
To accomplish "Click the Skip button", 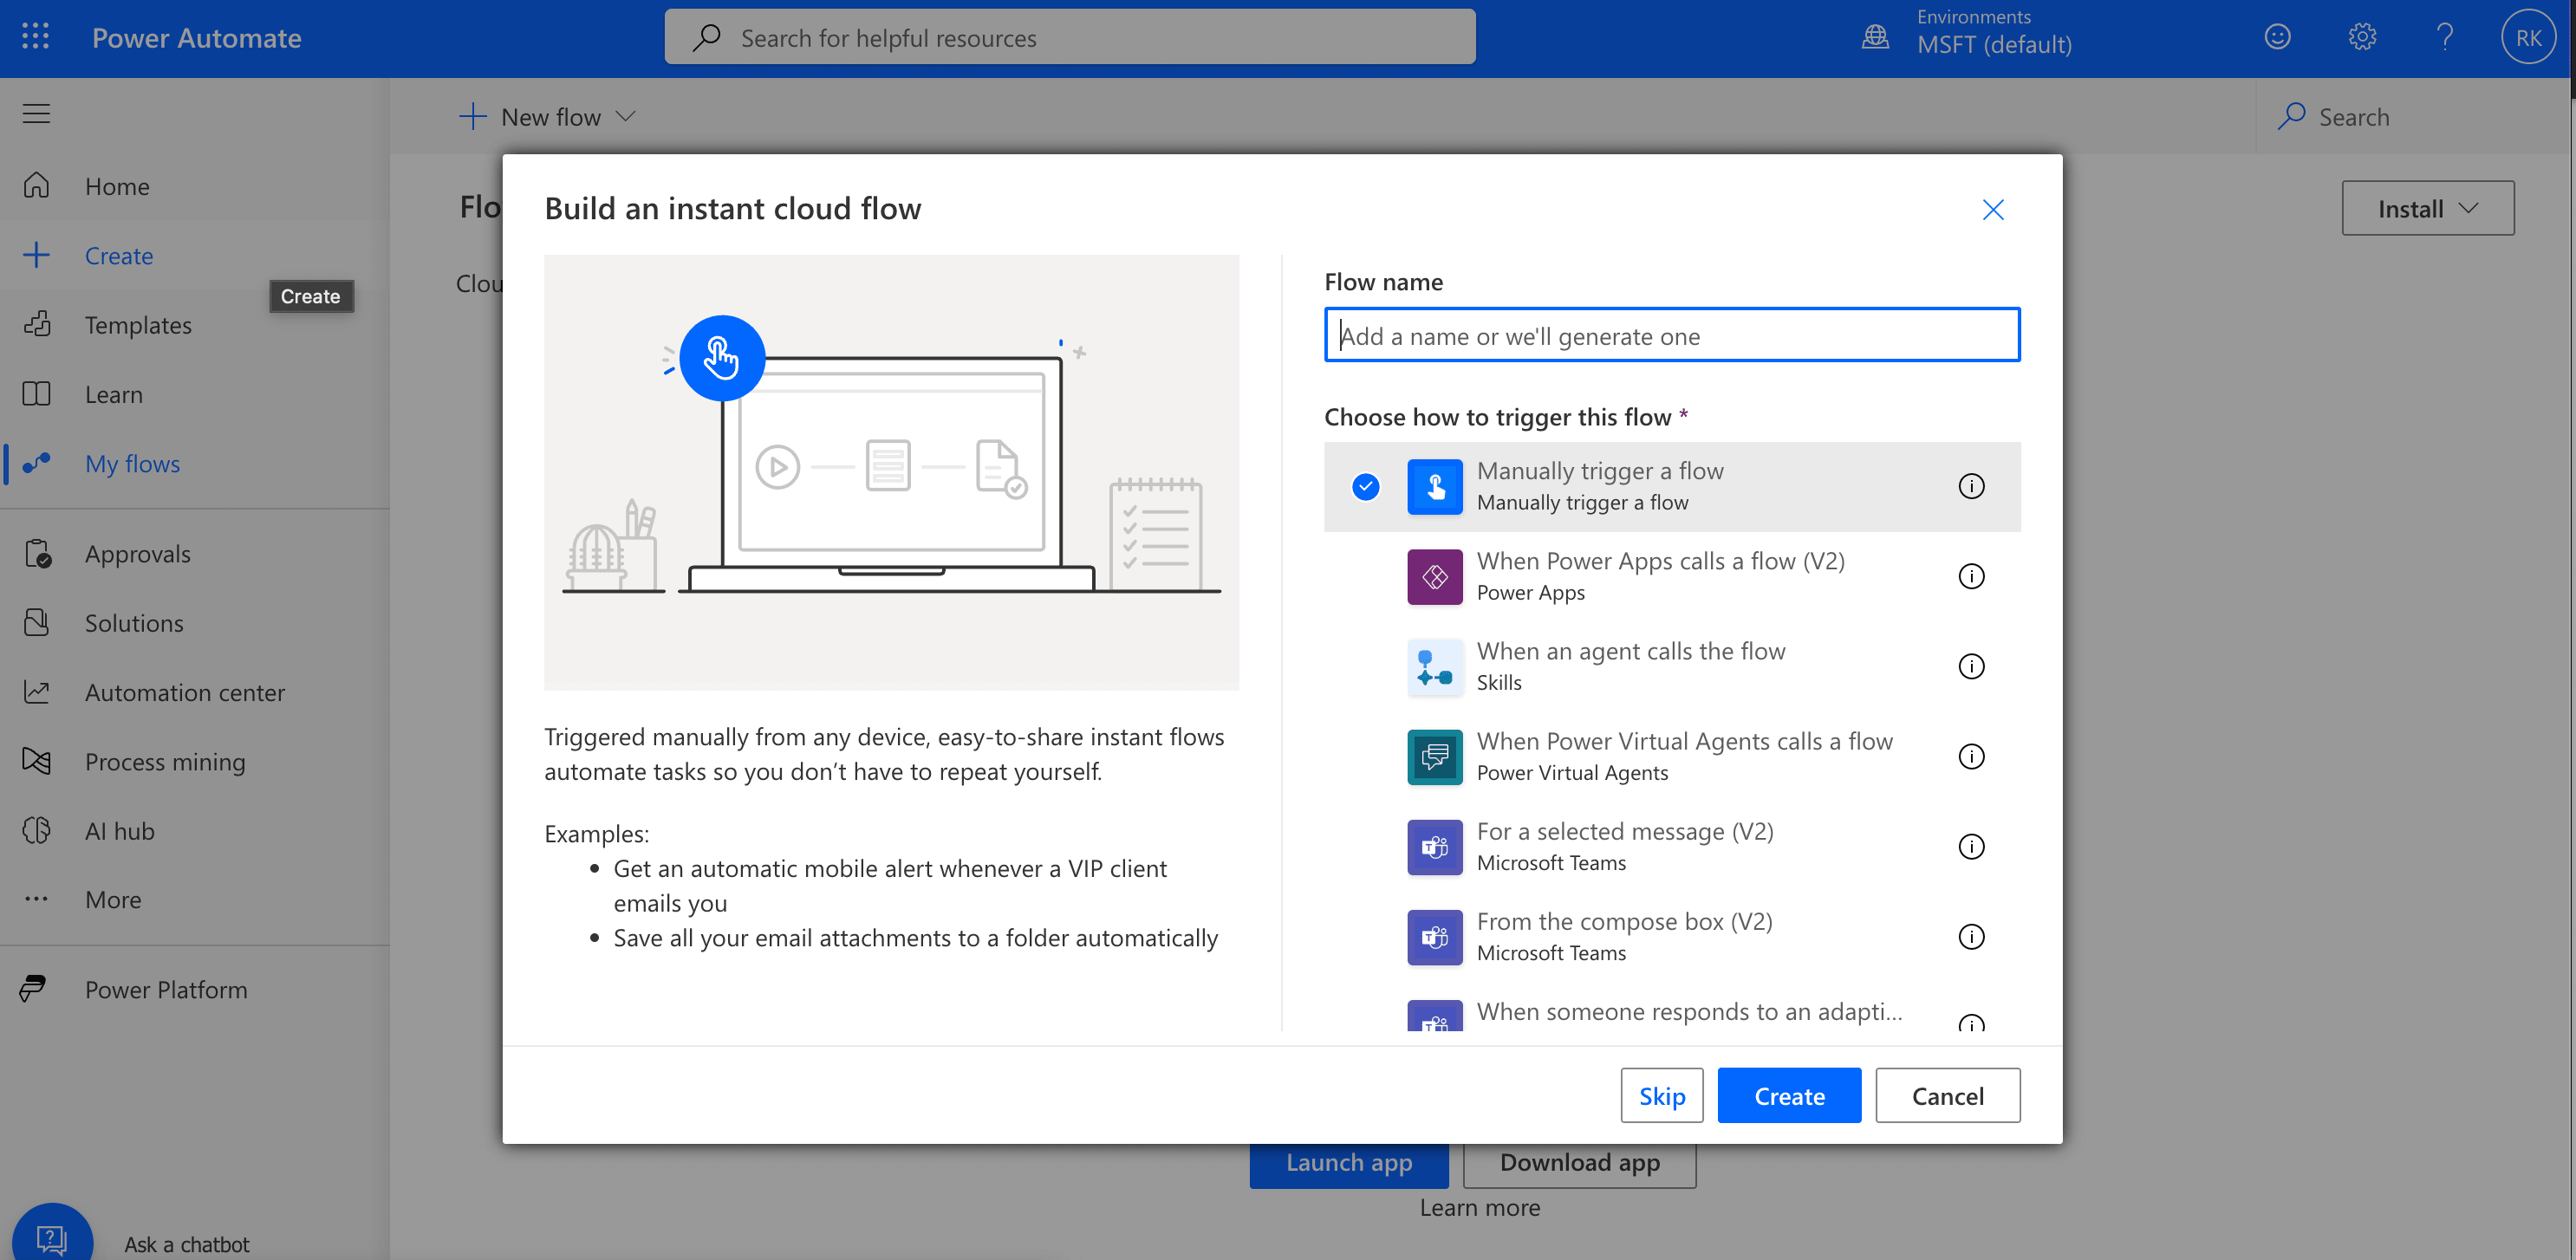I will pyautogui.click(x=1661, y=1096).
